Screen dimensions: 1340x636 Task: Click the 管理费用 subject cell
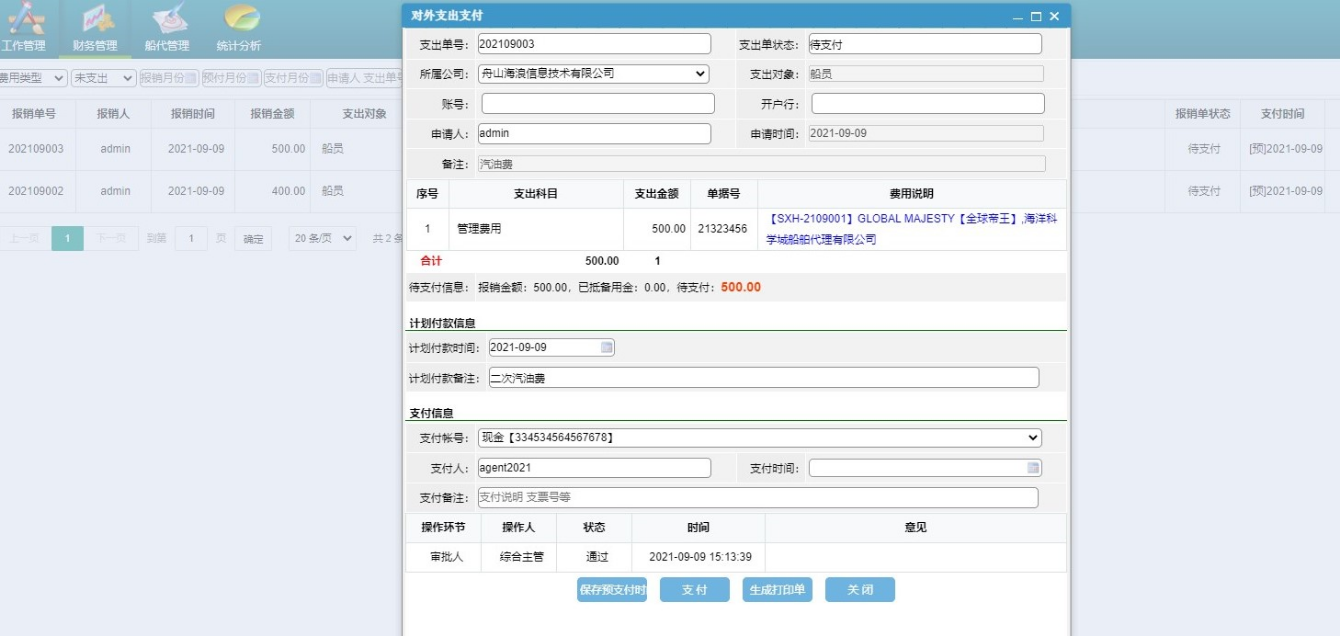(536, 229)
